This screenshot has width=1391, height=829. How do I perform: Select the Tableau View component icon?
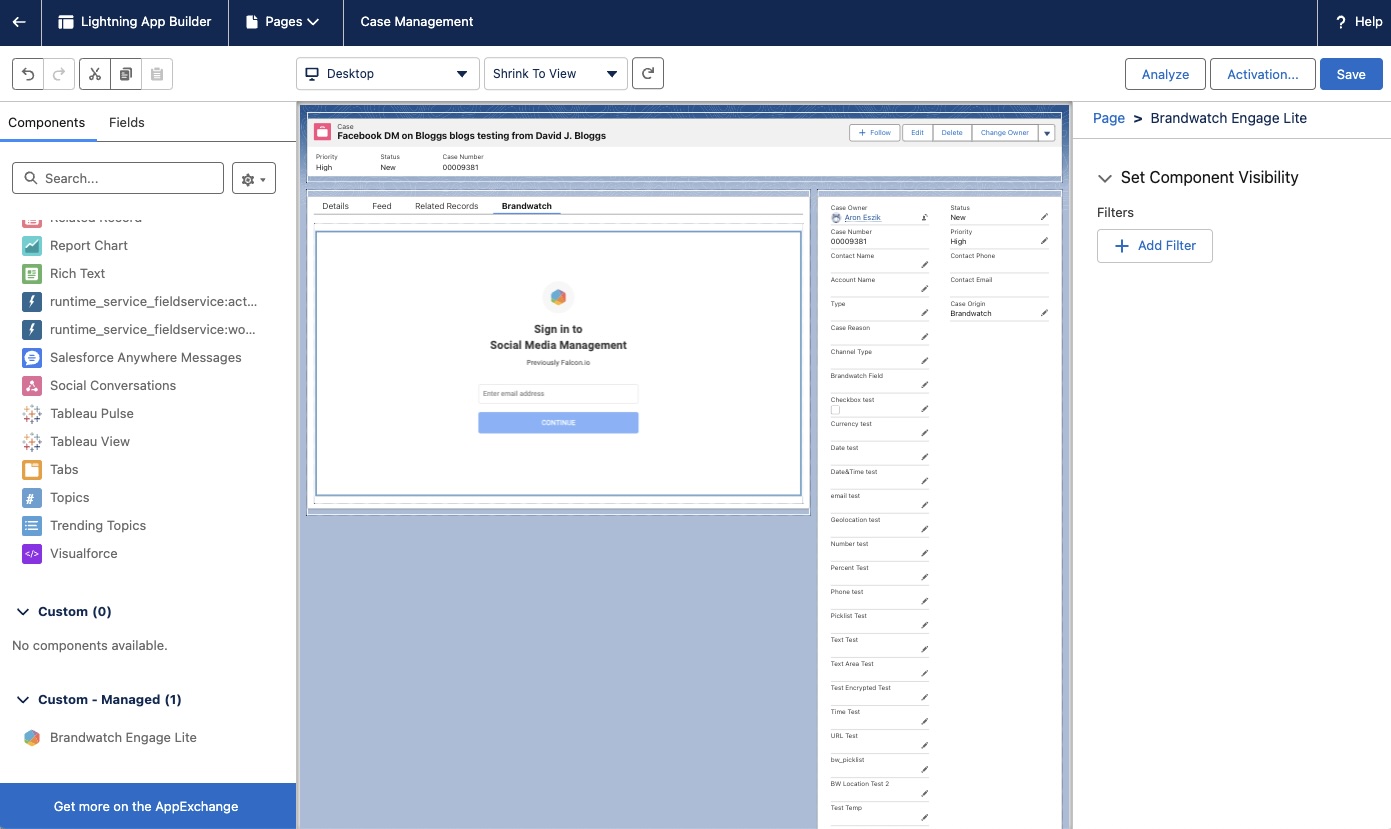point(32,441)
